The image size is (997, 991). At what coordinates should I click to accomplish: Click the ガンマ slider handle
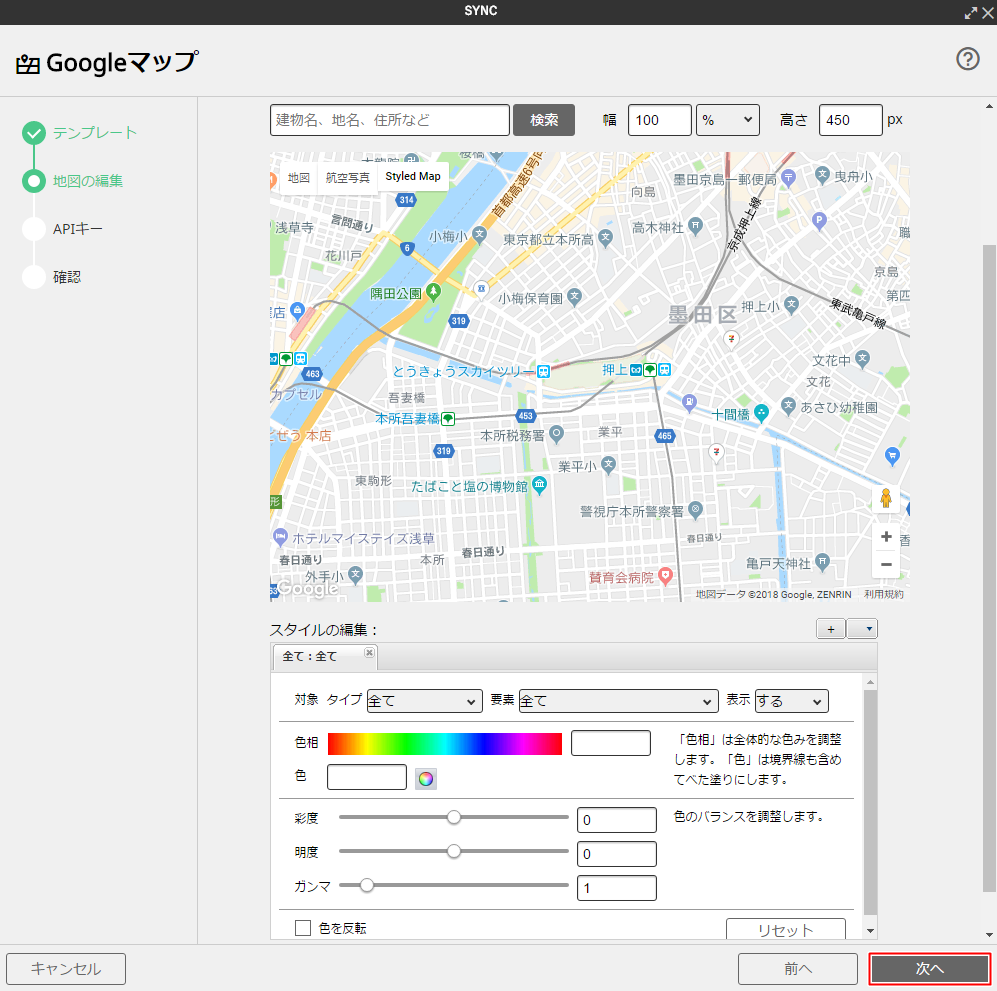[x=366, y=885]
